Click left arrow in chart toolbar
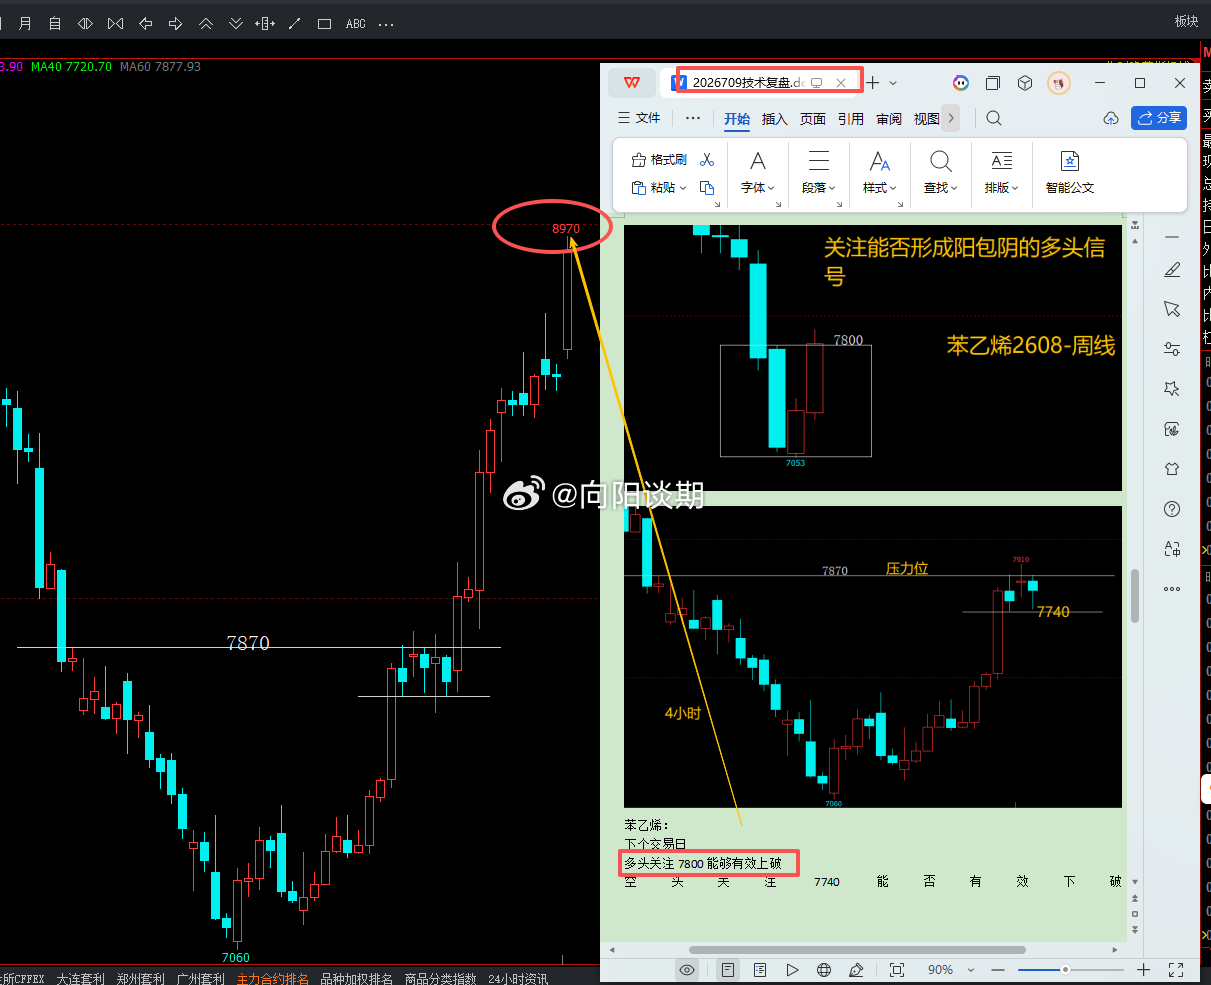This screenshot has height=985, width=1211. (146, 22)
